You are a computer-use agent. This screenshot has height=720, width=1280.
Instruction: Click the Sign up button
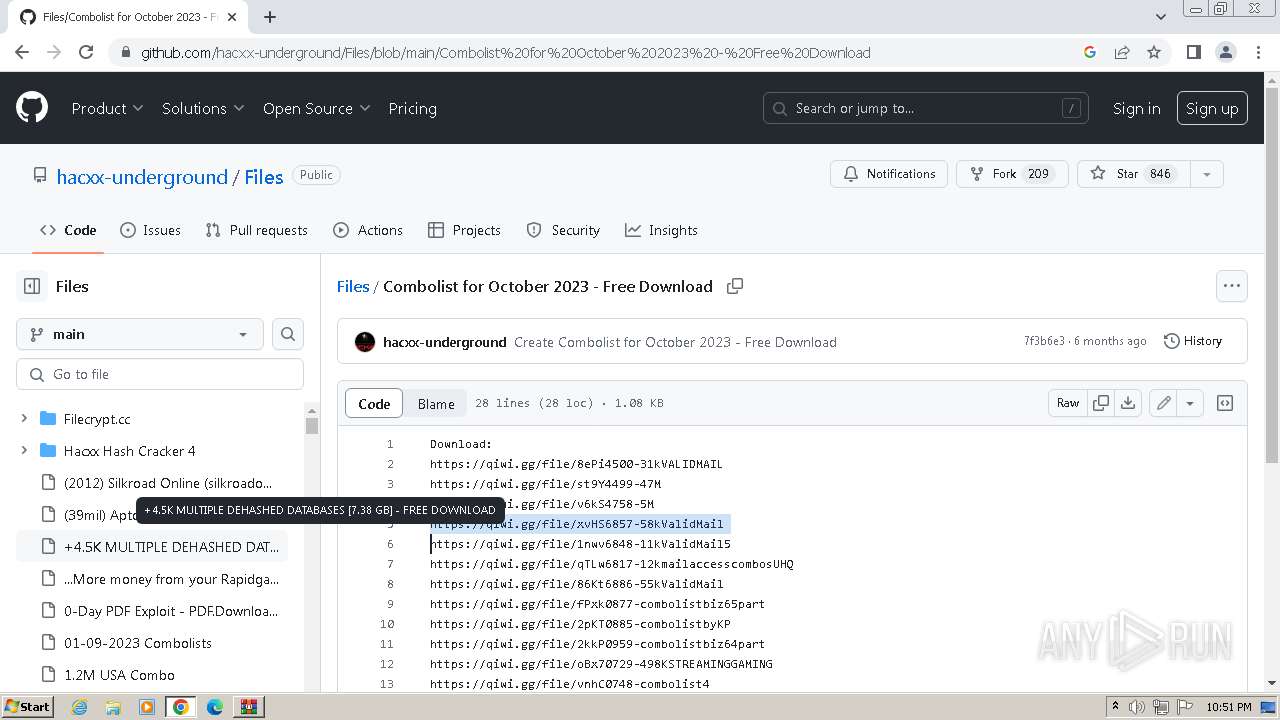1212,108
